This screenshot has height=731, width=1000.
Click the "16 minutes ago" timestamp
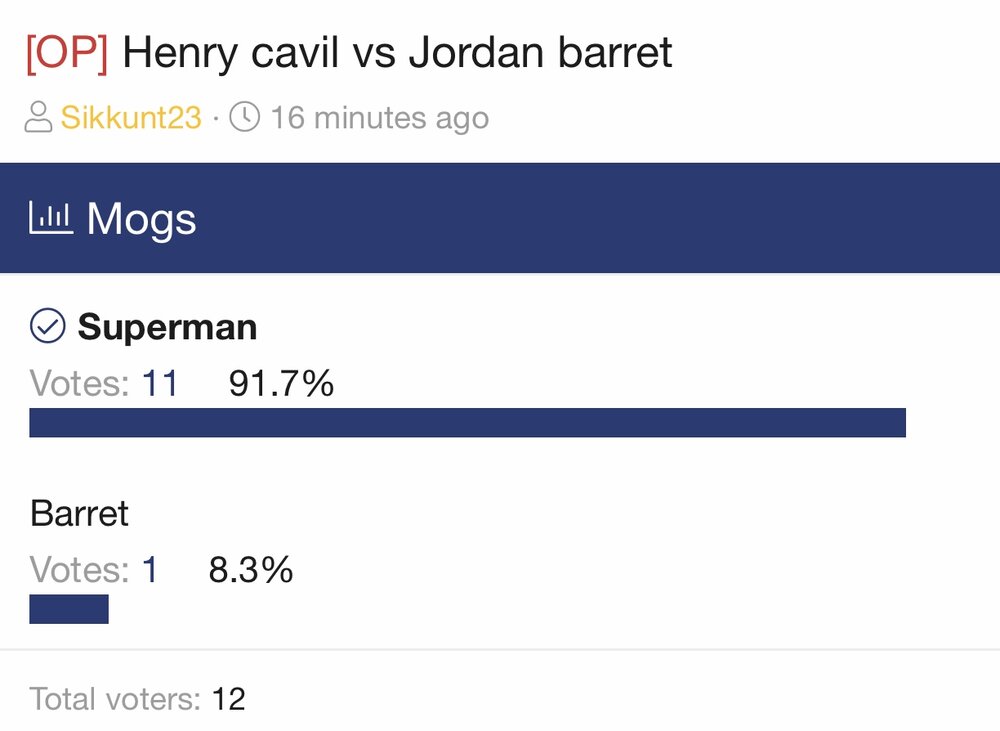pyautogui.click(x=379, y=118)
